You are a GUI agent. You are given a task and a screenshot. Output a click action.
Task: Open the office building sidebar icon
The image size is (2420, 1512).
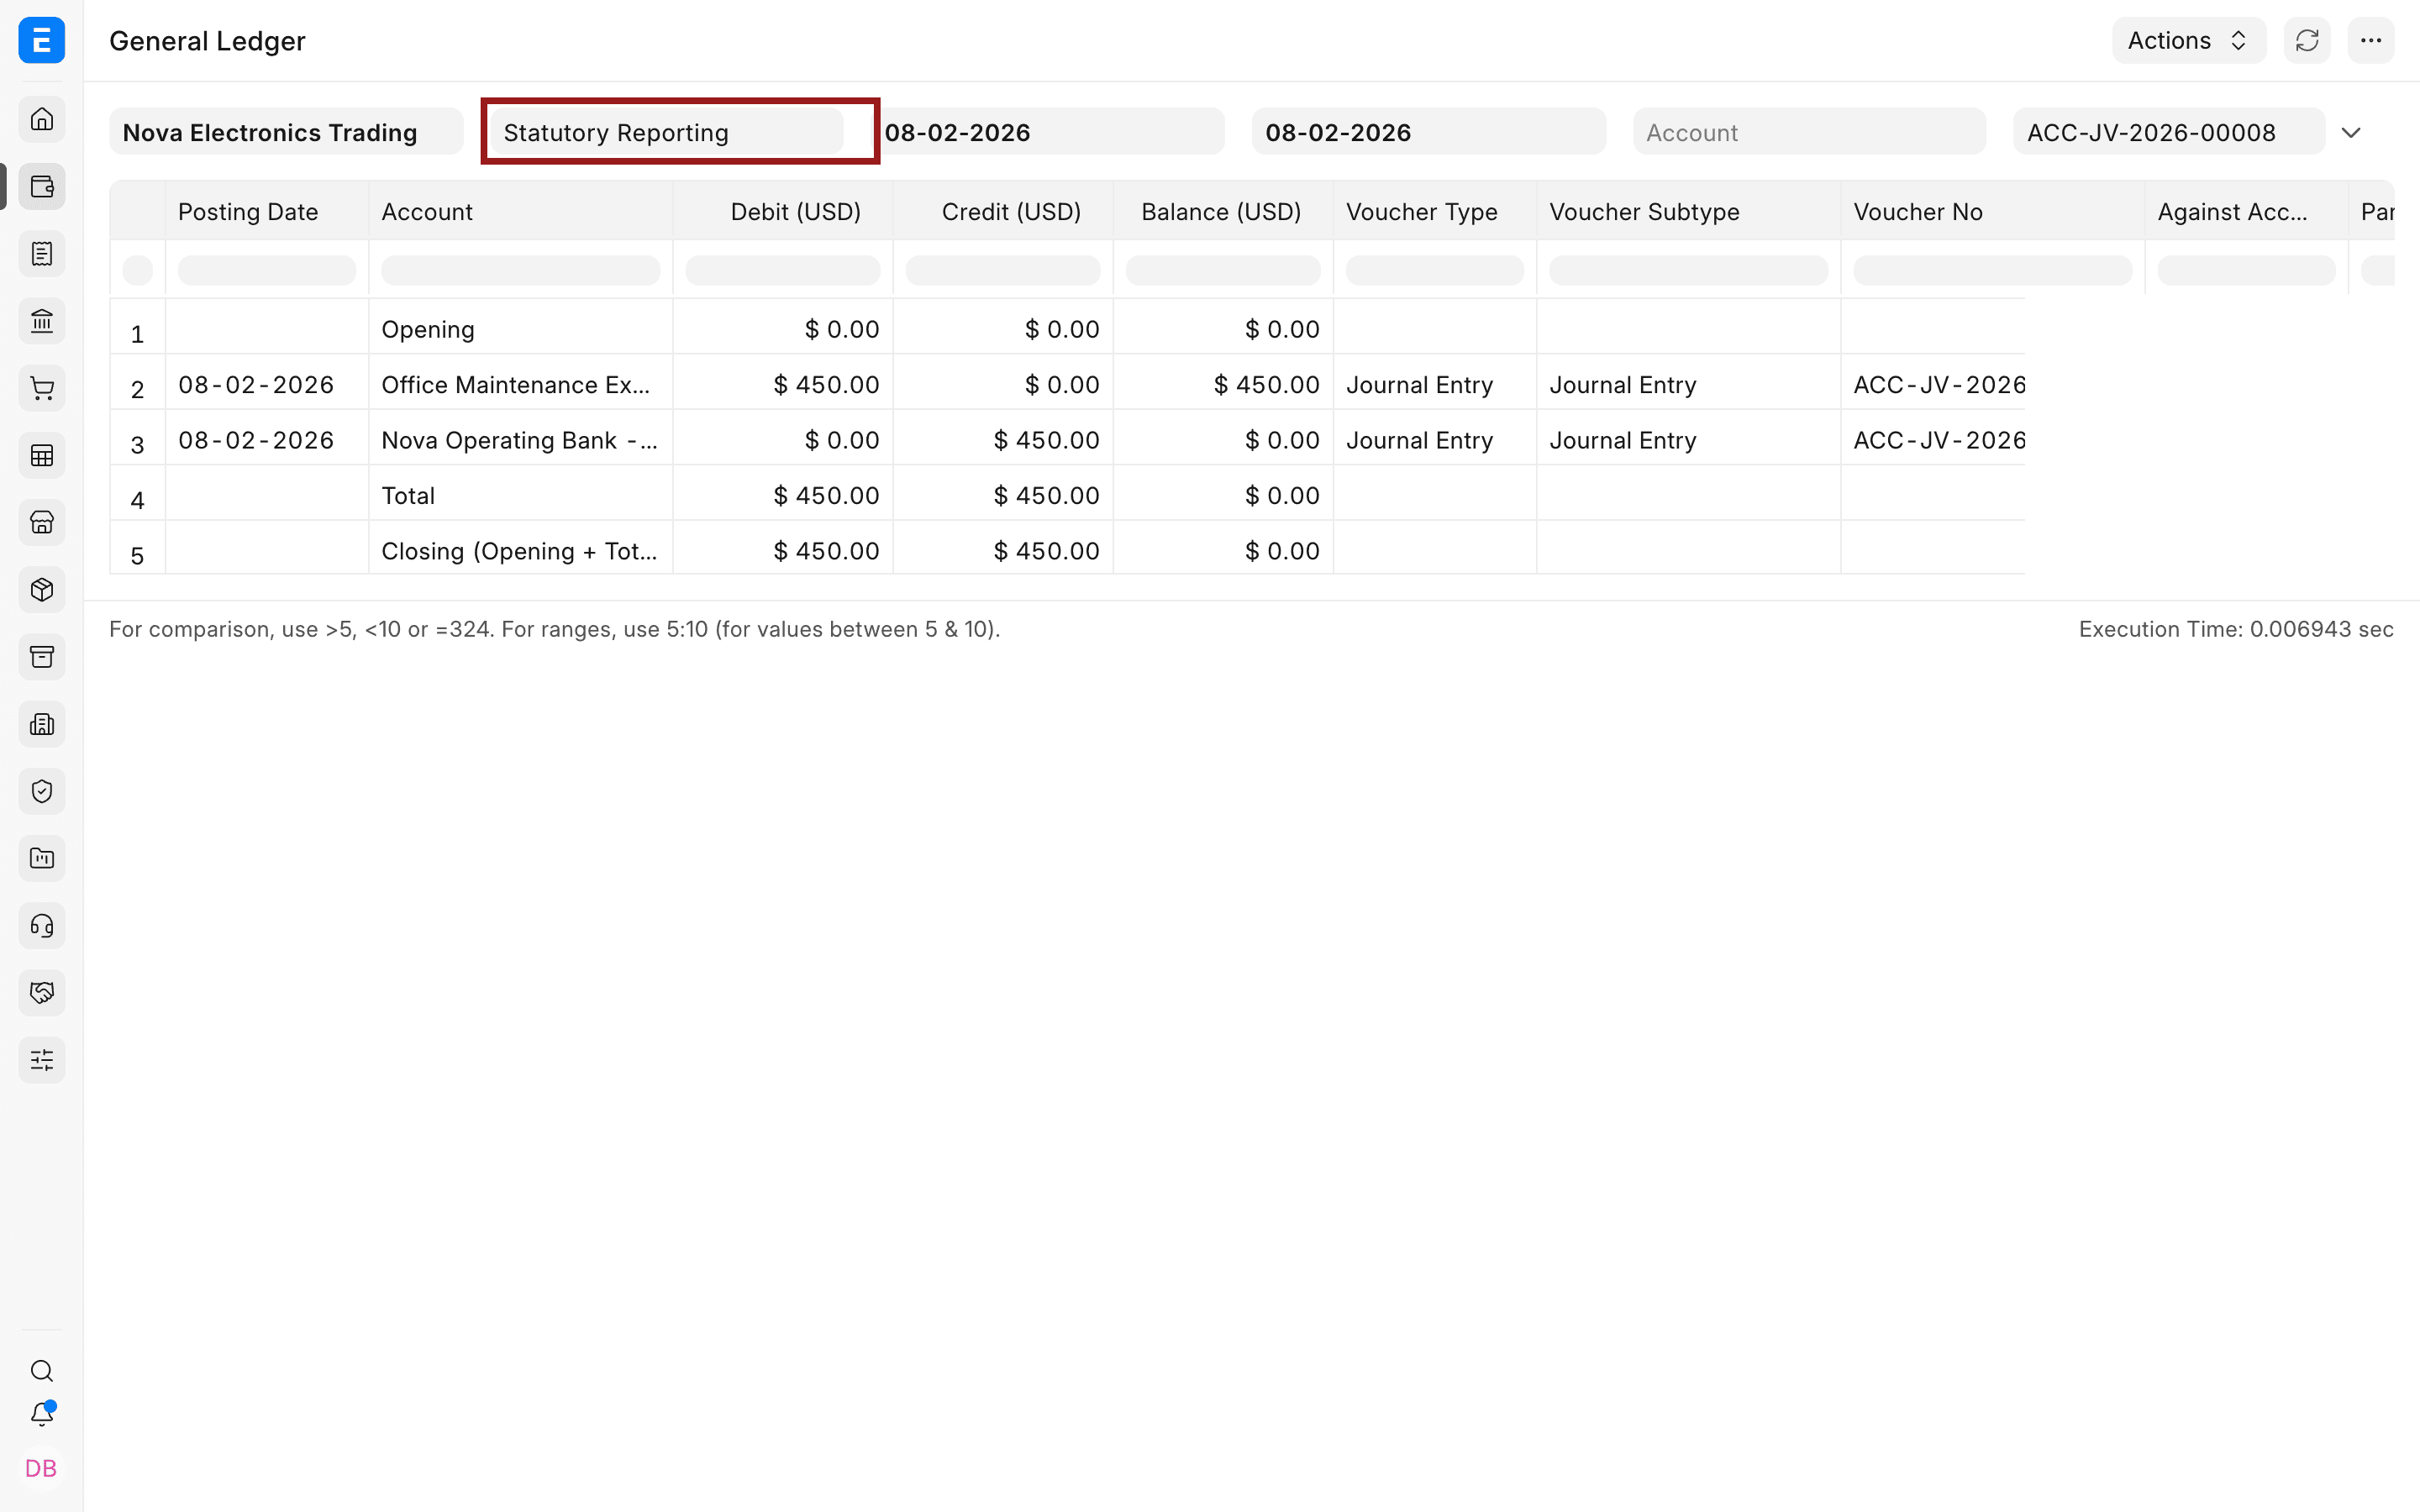tap(42, 724)
